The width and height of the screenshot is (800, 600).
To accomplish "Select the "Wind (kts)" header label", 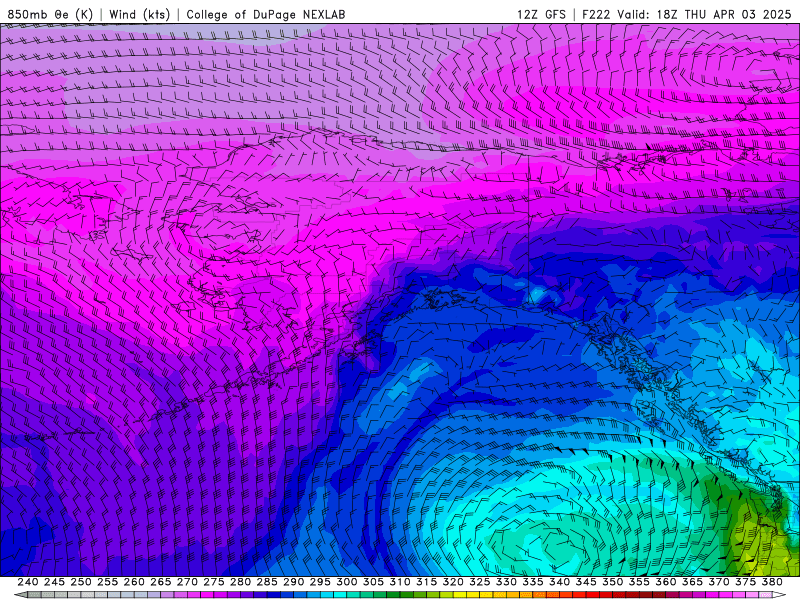I will pos(140,14).
